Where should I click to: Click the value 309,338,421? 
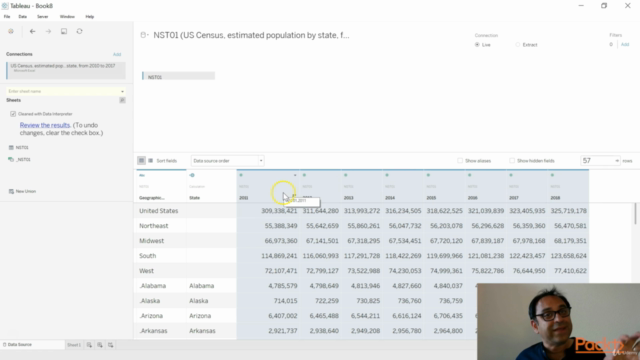click(279, 211)
